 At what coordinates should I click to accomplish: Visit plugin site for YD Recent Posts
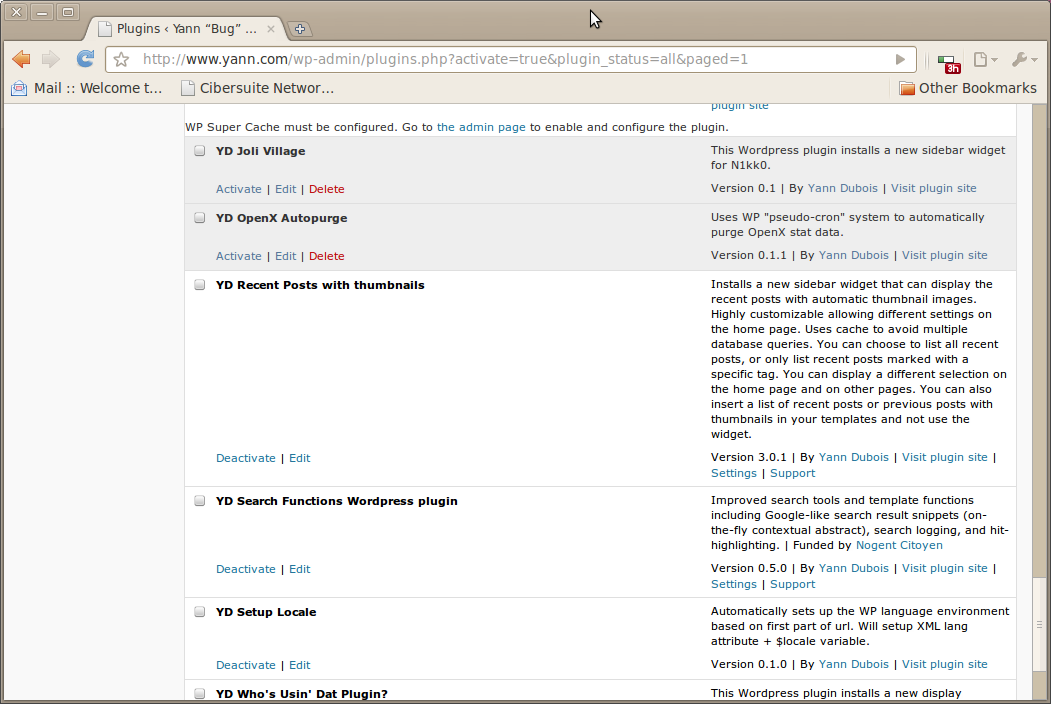coord(944,457)
